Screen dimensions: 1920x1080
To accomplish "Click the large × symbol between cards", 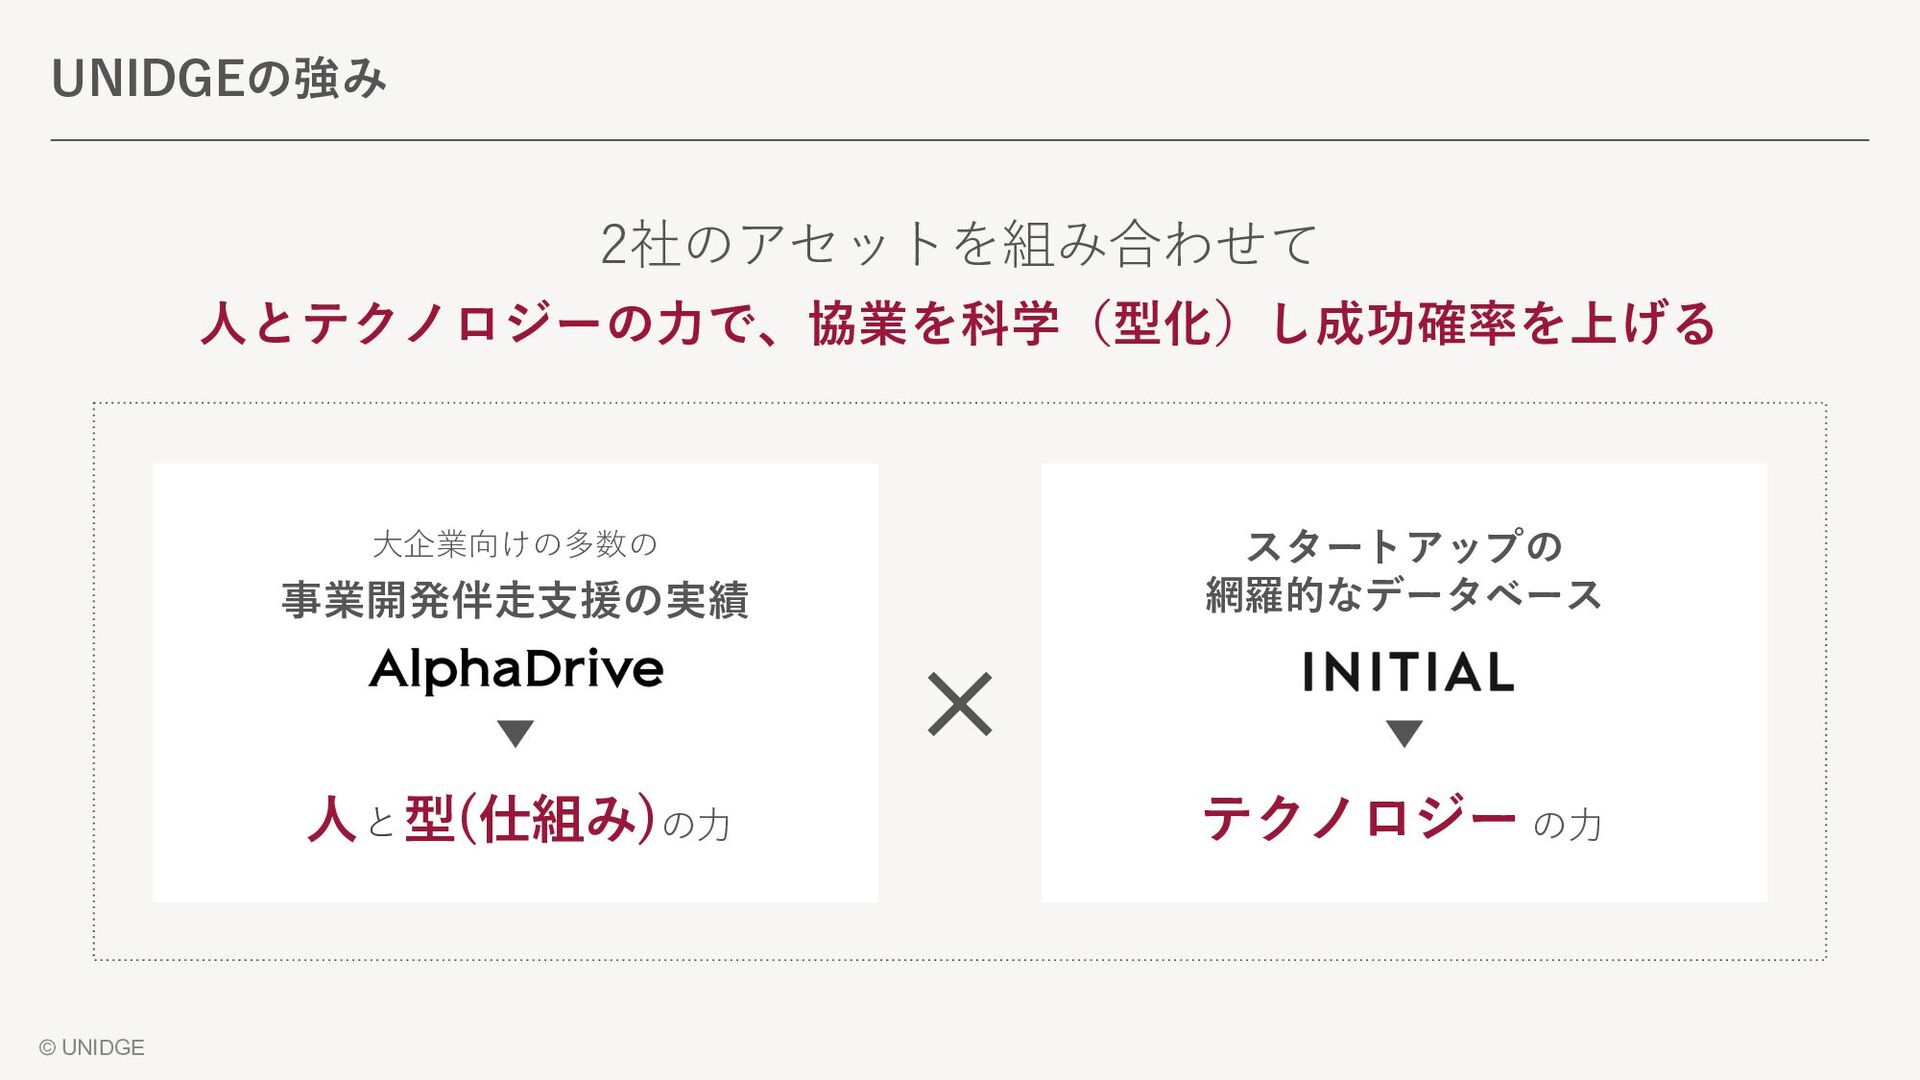I will pos(960,704).
